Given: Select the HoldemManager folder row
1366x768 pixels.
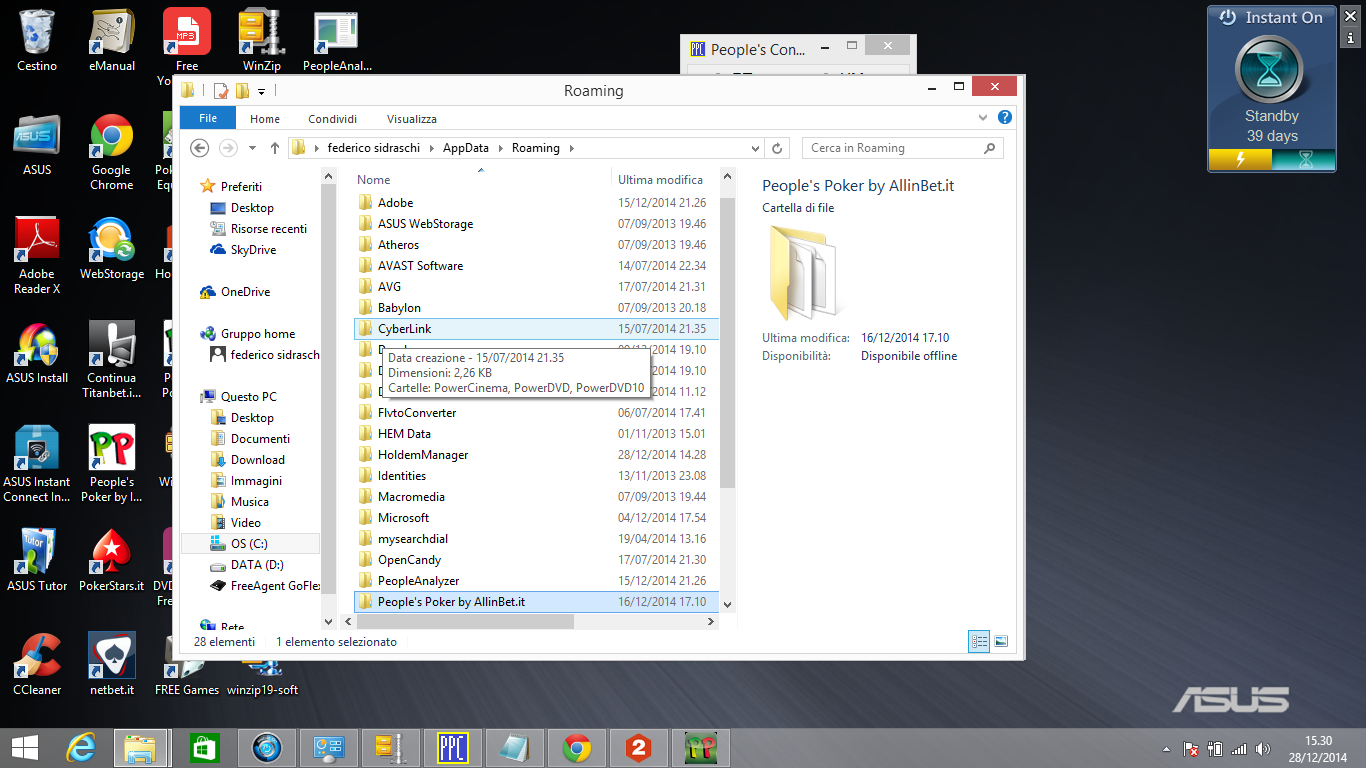Looking at the screenshot, I should coord(536,455).
